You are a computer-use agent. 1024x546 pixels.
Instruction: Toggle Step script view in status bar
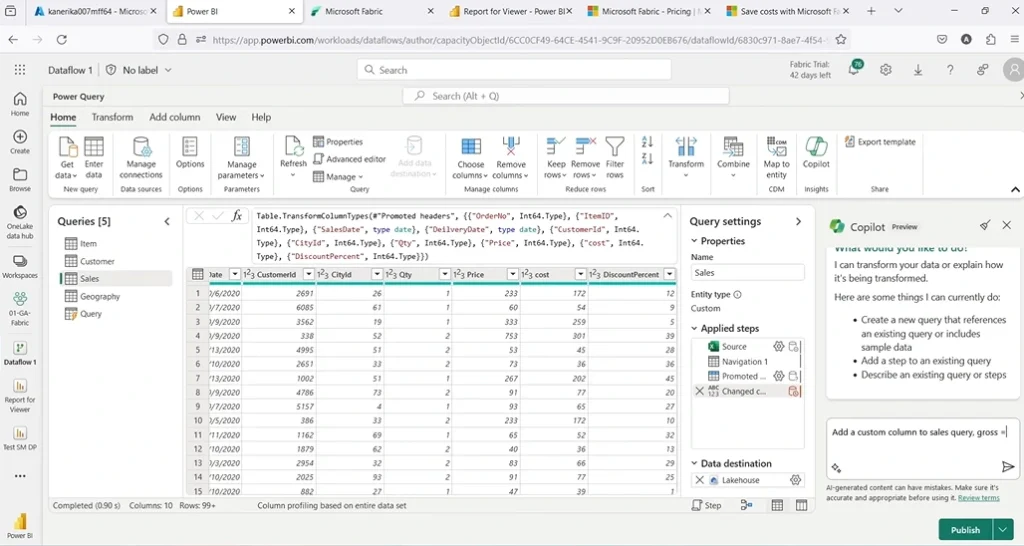(707, 505)
